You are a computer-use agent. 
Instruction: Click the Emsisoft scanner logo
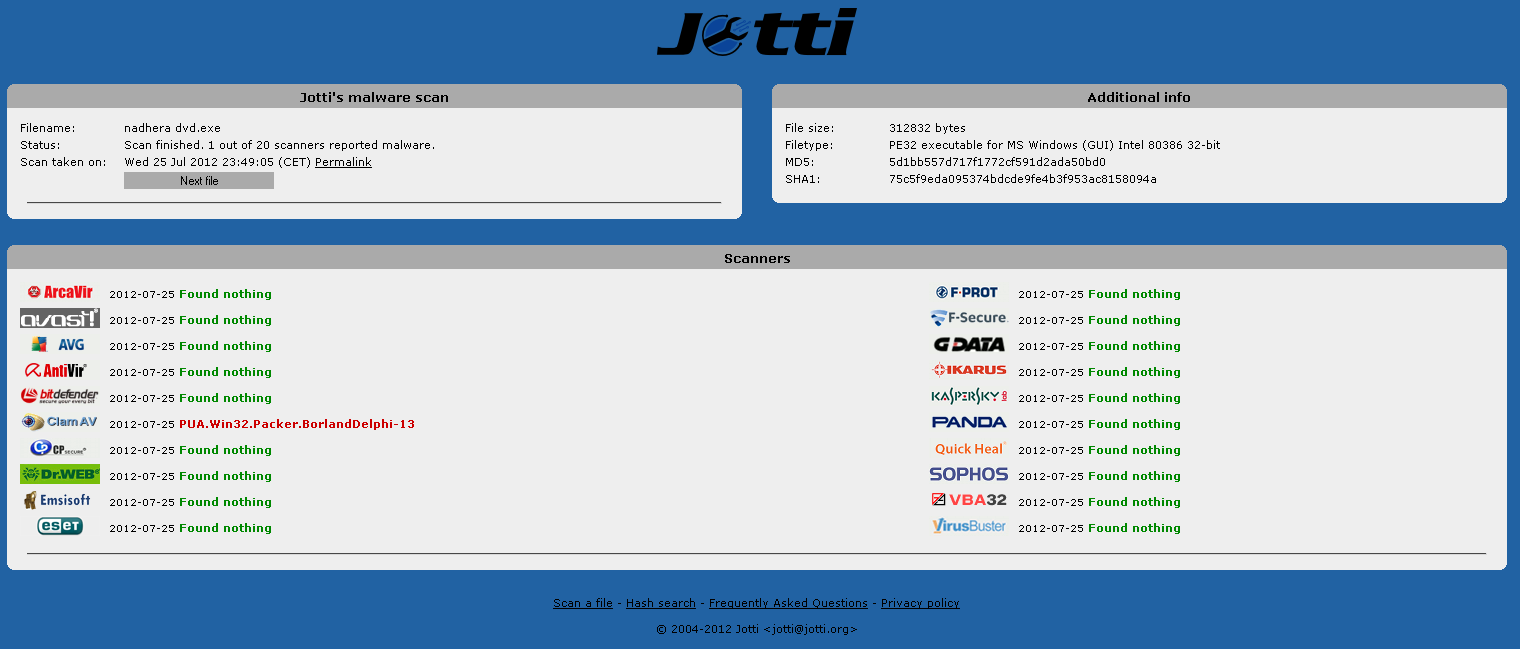pos(58,500)
